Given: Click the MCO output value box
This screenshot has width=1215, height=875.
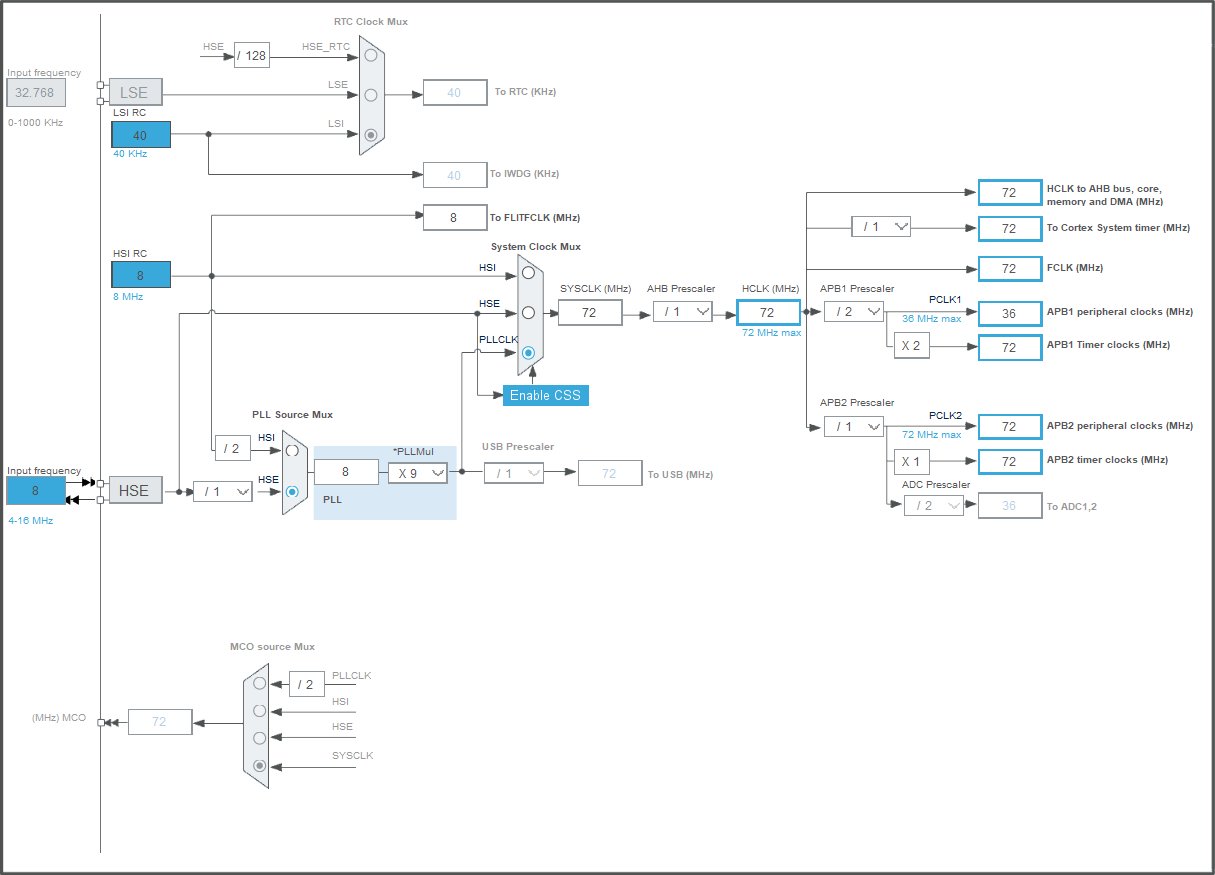Looking at the screenshot, I should click(x=160, y=721).
